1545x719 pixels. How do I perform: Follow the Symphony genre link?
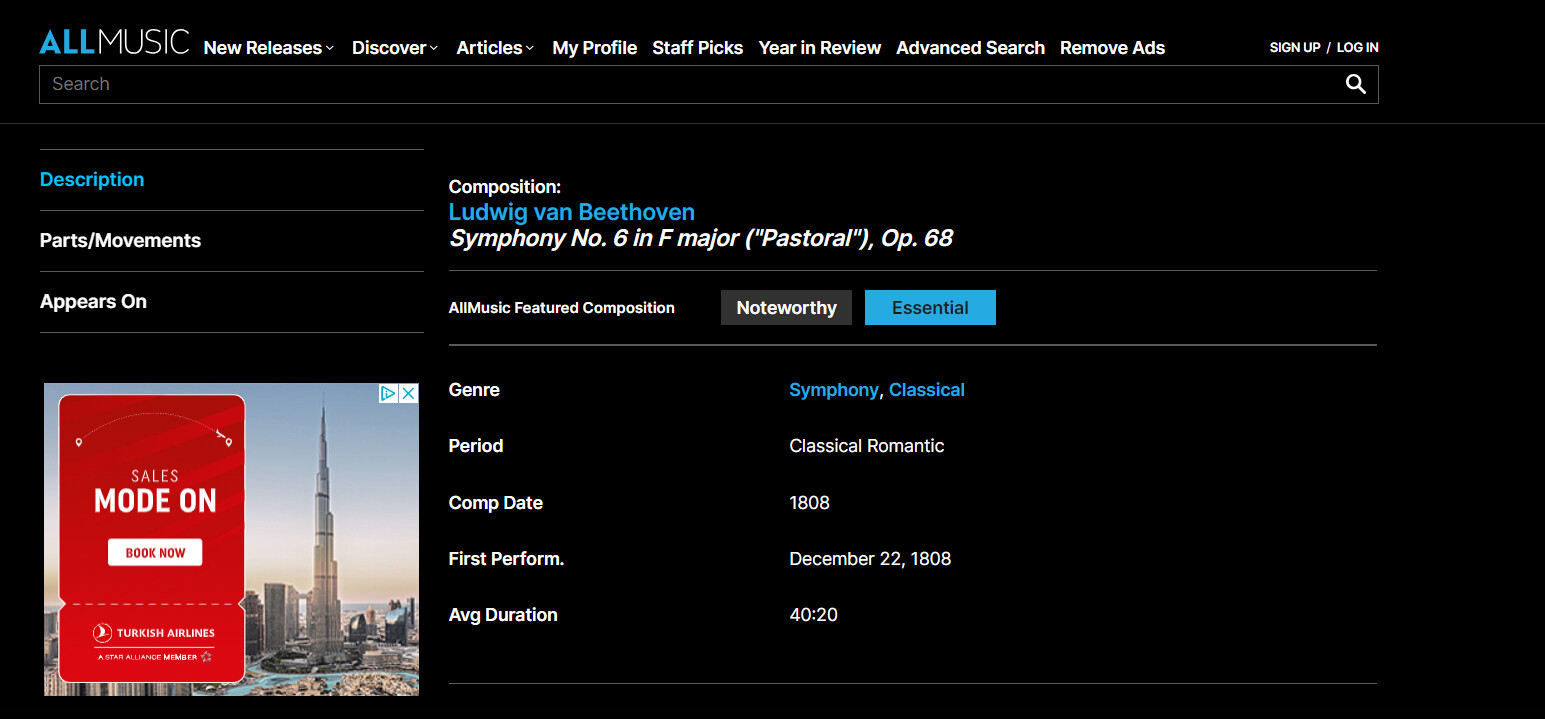pyautogui.click(x=833, y=390)
